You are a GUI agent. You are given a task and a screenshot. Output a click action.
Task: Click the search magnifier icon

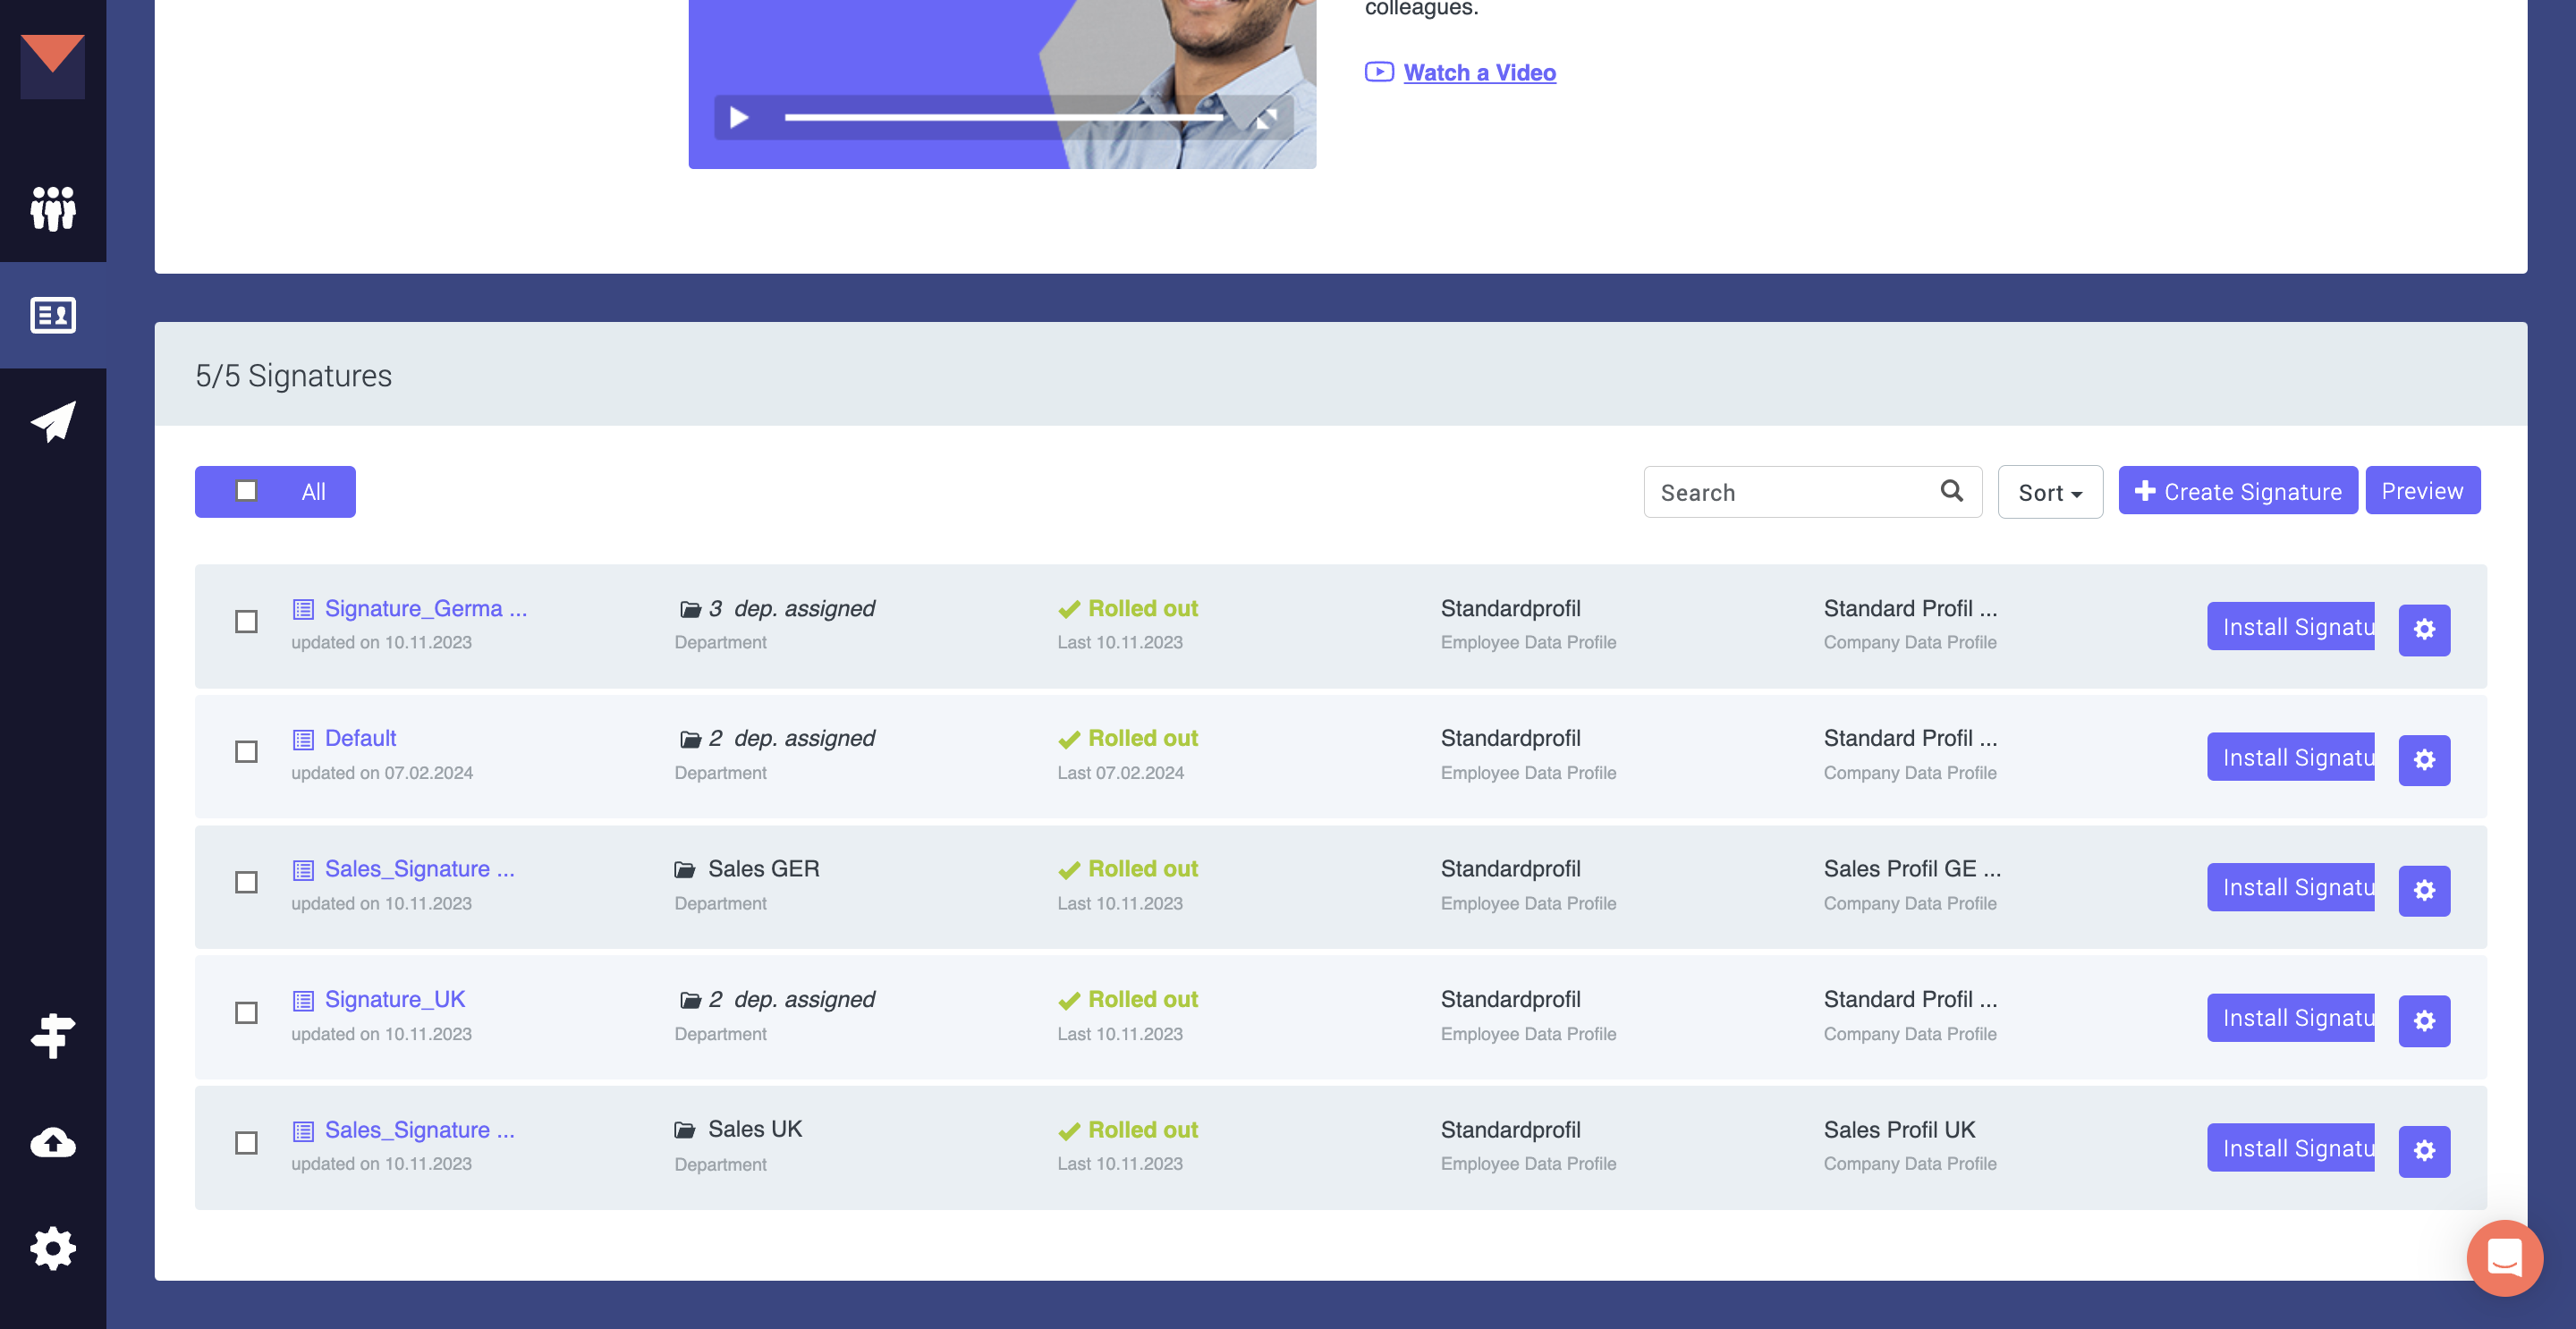tap(1951, 491)
